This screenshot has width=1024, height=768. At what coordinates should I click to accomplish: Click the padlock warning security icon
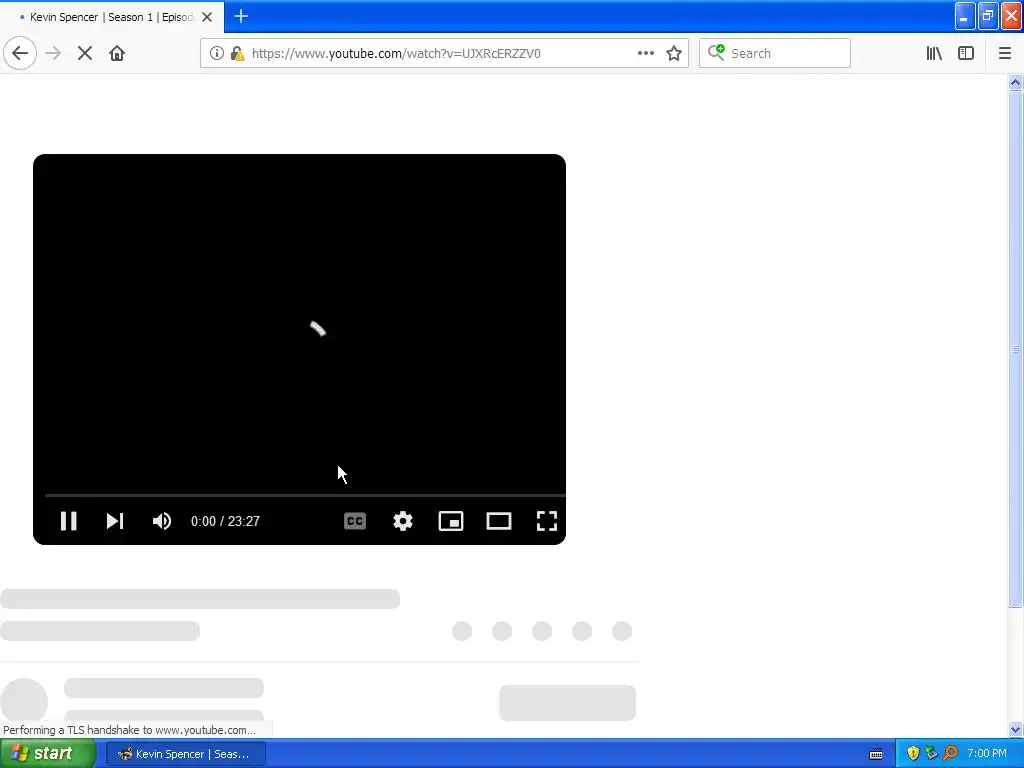pyautogui.click(x=238, y=54)
